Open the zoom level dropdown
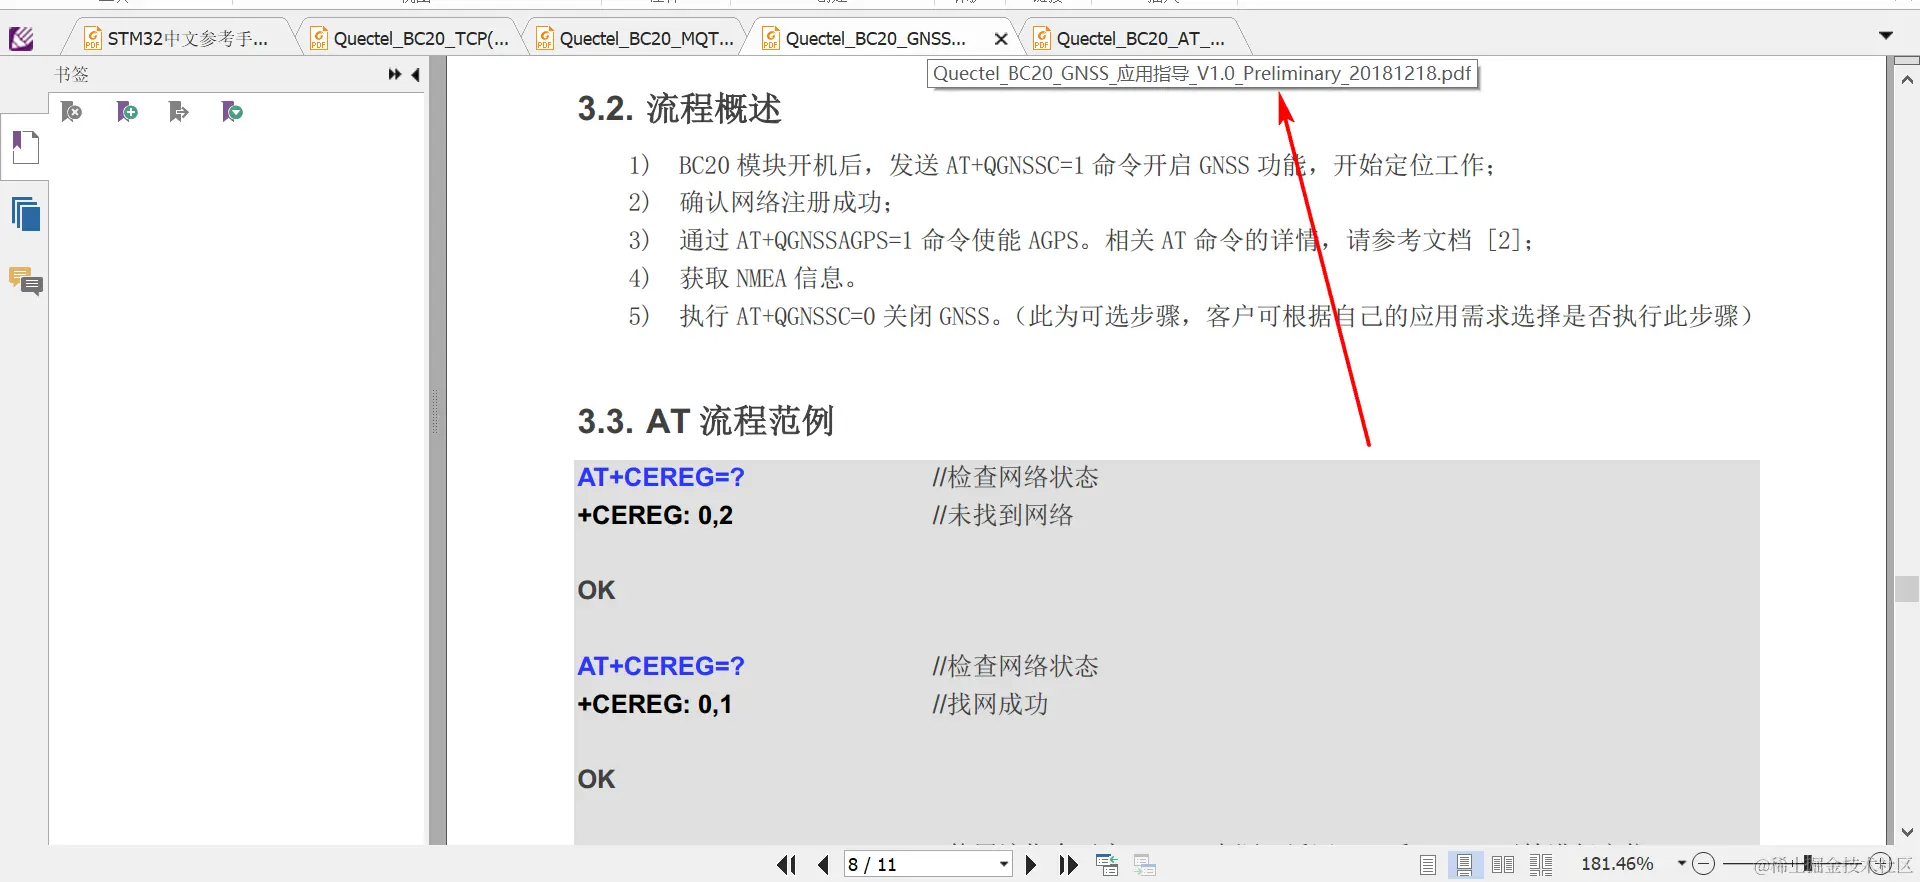The width and height of the screenshot is (1920, 882). point(1682,863)
